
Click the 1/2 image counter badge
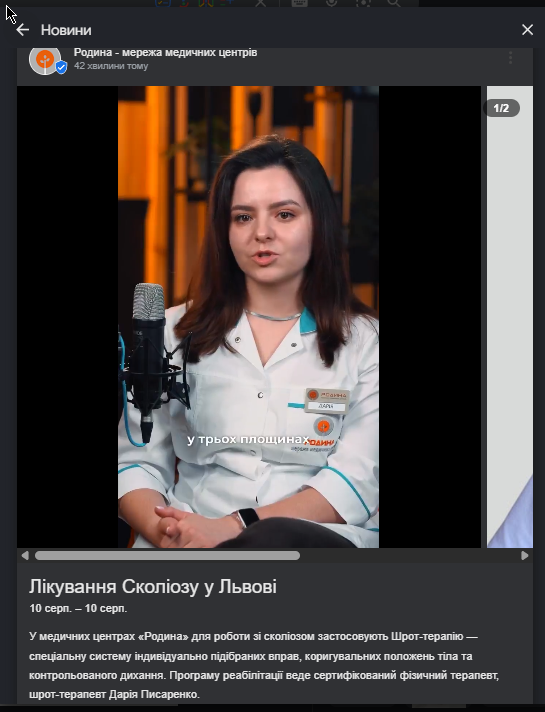pyautogui.click(x=501, y=108)
